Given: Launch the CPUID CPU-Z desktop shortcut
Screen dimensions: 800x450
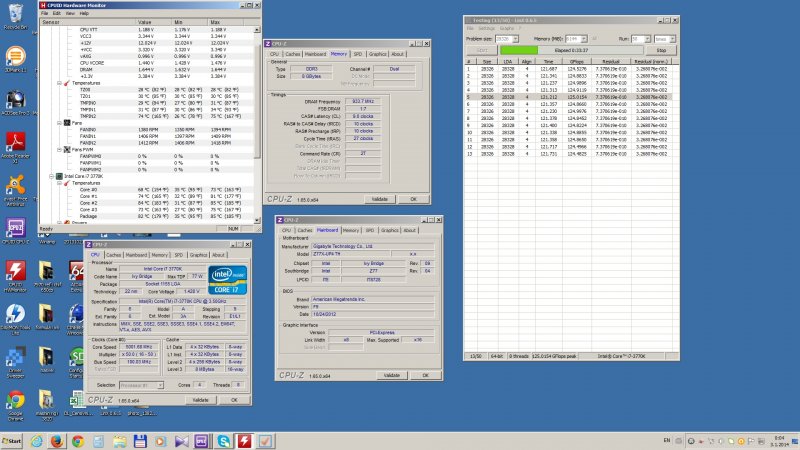Looking at the screenshot, I should [x=15, y=231].
